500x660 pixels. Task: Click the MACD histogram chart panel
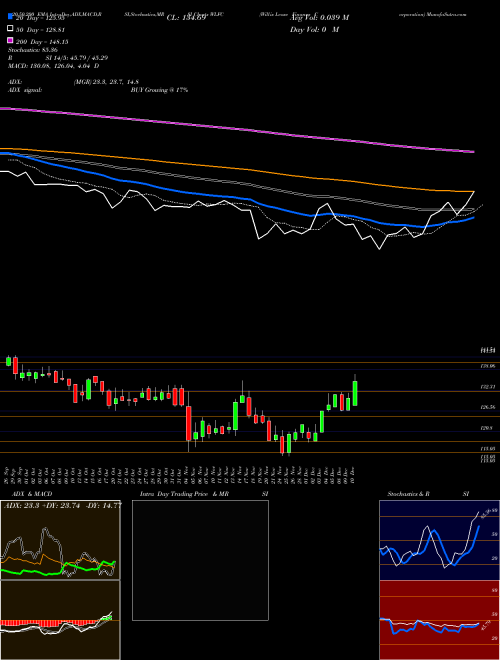(x=60, y=620)
